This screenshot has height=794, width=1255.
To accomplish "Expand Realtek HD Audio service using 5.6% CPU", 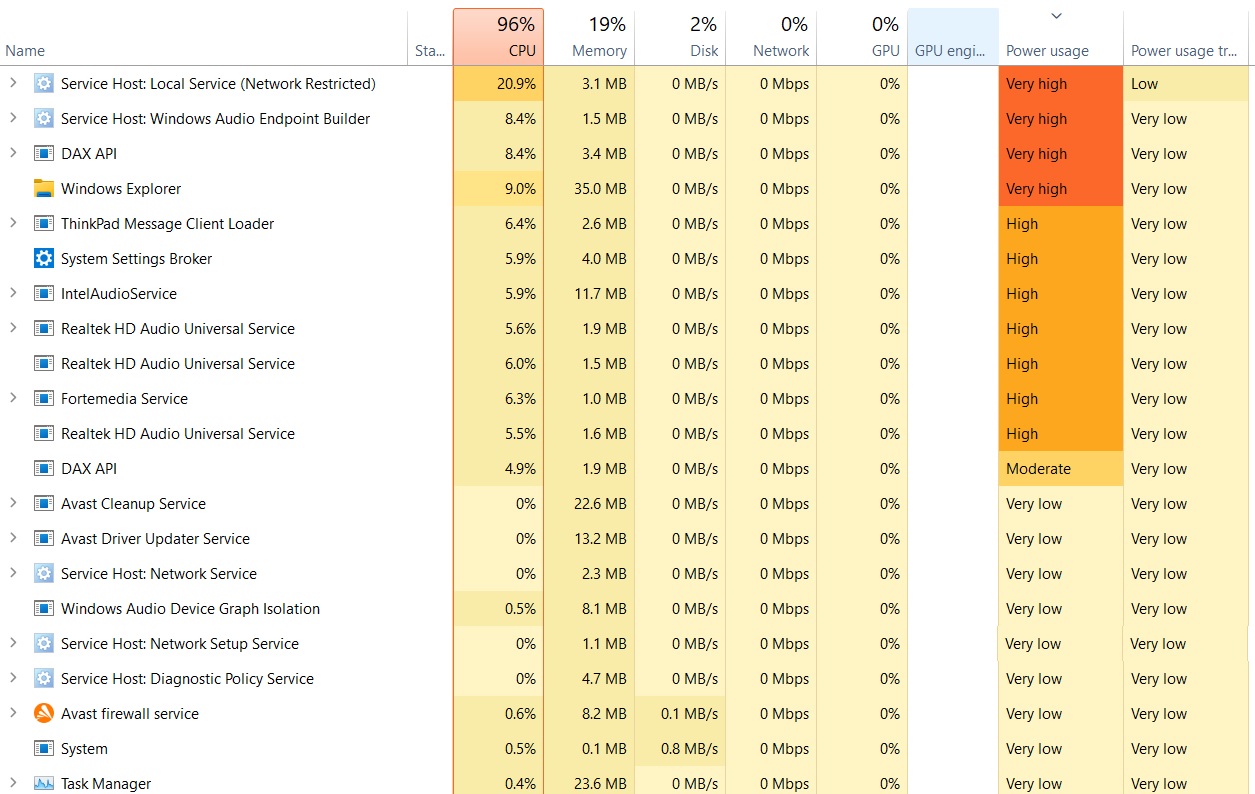I will (x=13, y=328).
